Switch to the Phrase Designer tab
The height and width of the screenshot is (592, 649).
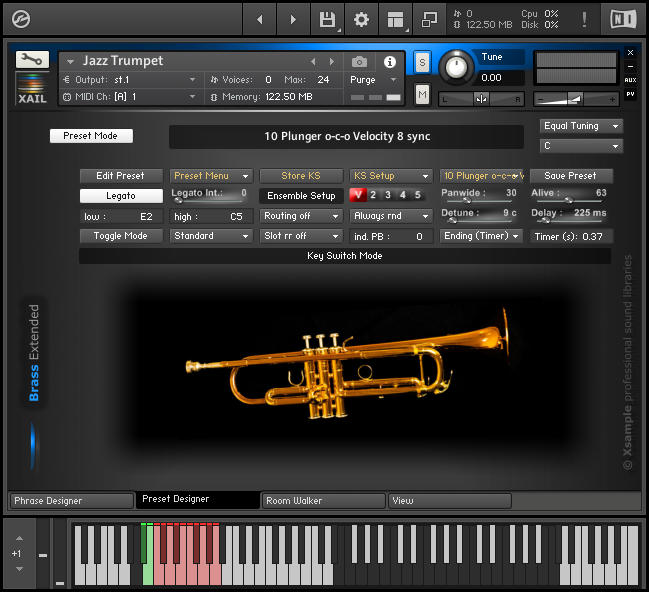tap(72, 501)
